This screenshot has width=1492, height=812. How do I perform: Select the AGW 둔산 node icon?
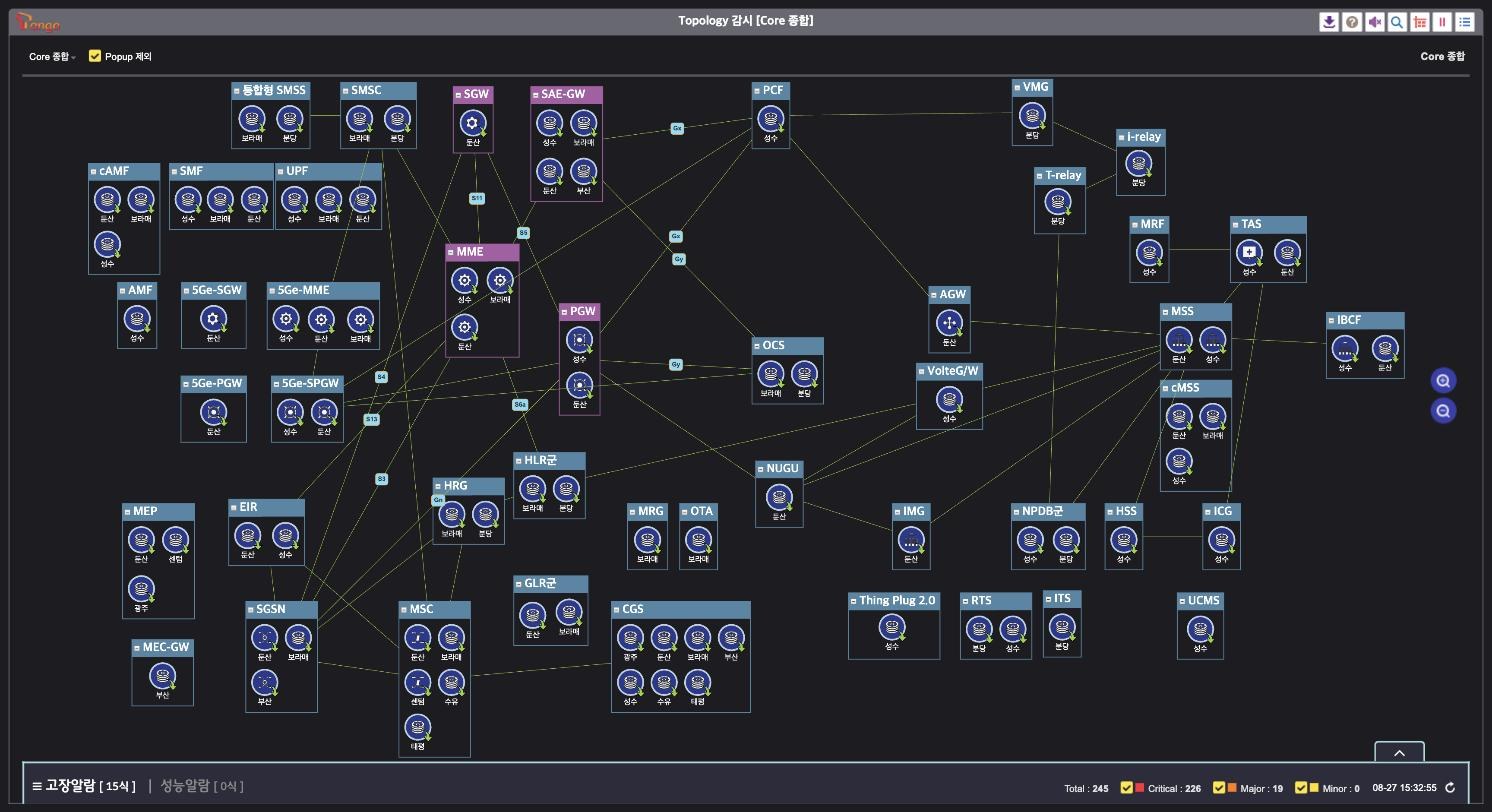(949, 322)
